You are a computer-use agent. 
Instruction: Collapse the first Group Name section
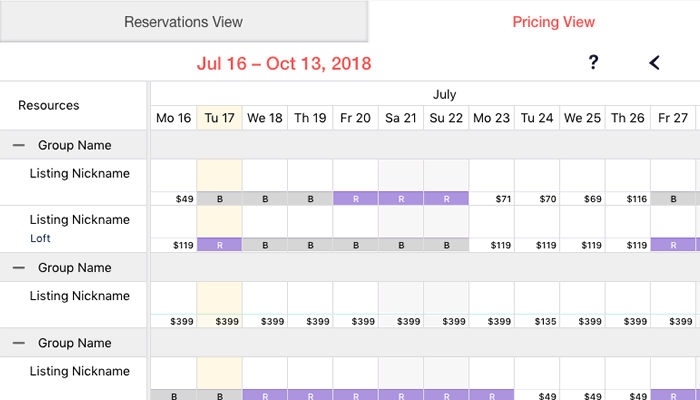click(19, 145)
